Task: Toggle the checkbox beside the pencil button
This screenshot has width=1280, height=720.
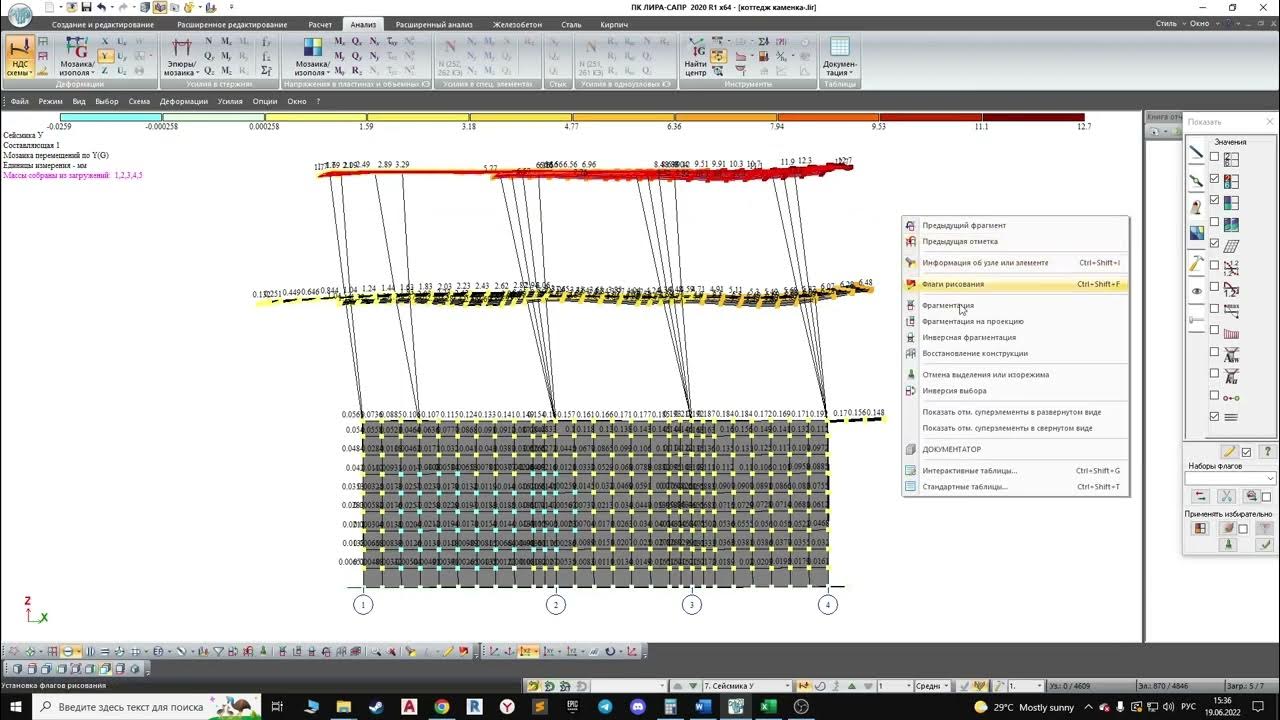Action: pos(1247,452)
